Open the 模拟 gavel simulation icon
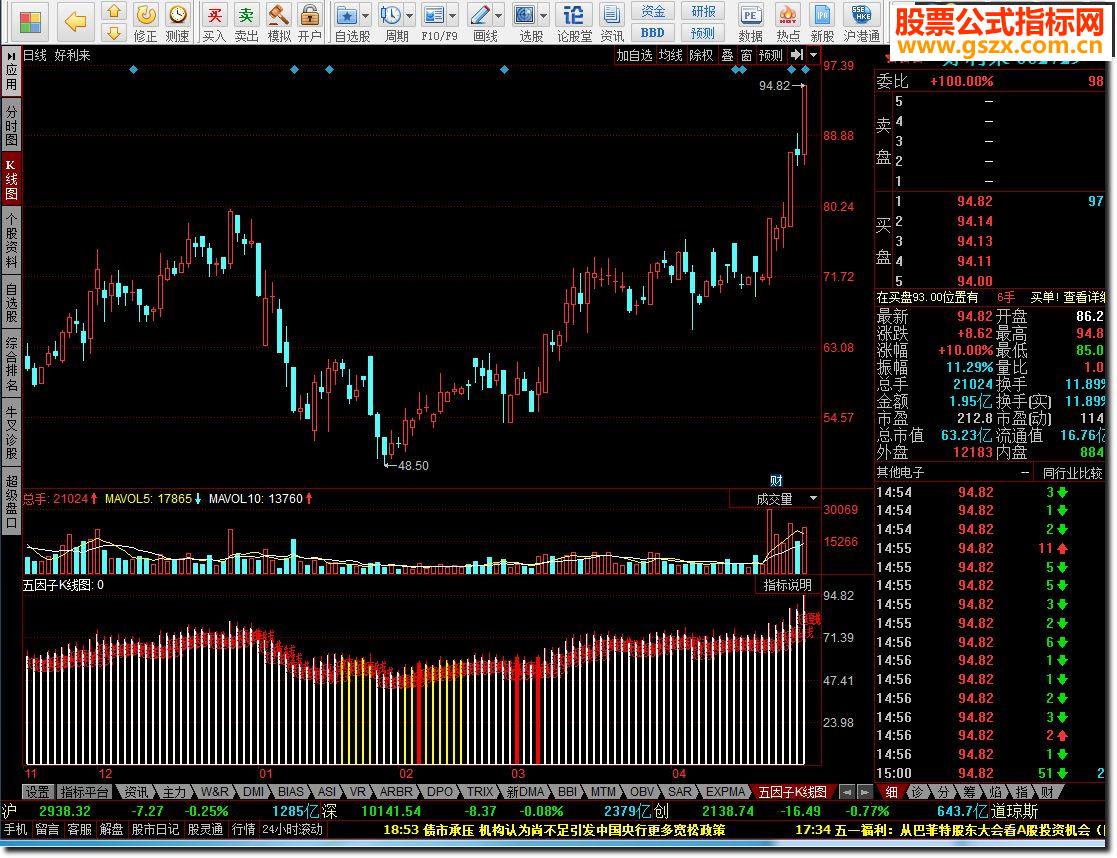 click(279, 14)
